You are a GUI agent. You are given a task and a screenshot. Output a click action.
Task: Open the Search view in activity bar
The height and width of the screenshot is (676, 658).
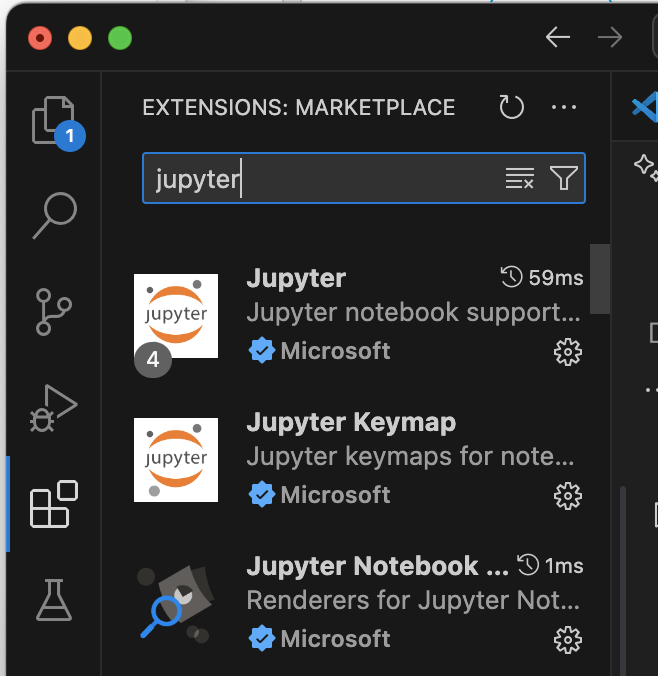54,215
